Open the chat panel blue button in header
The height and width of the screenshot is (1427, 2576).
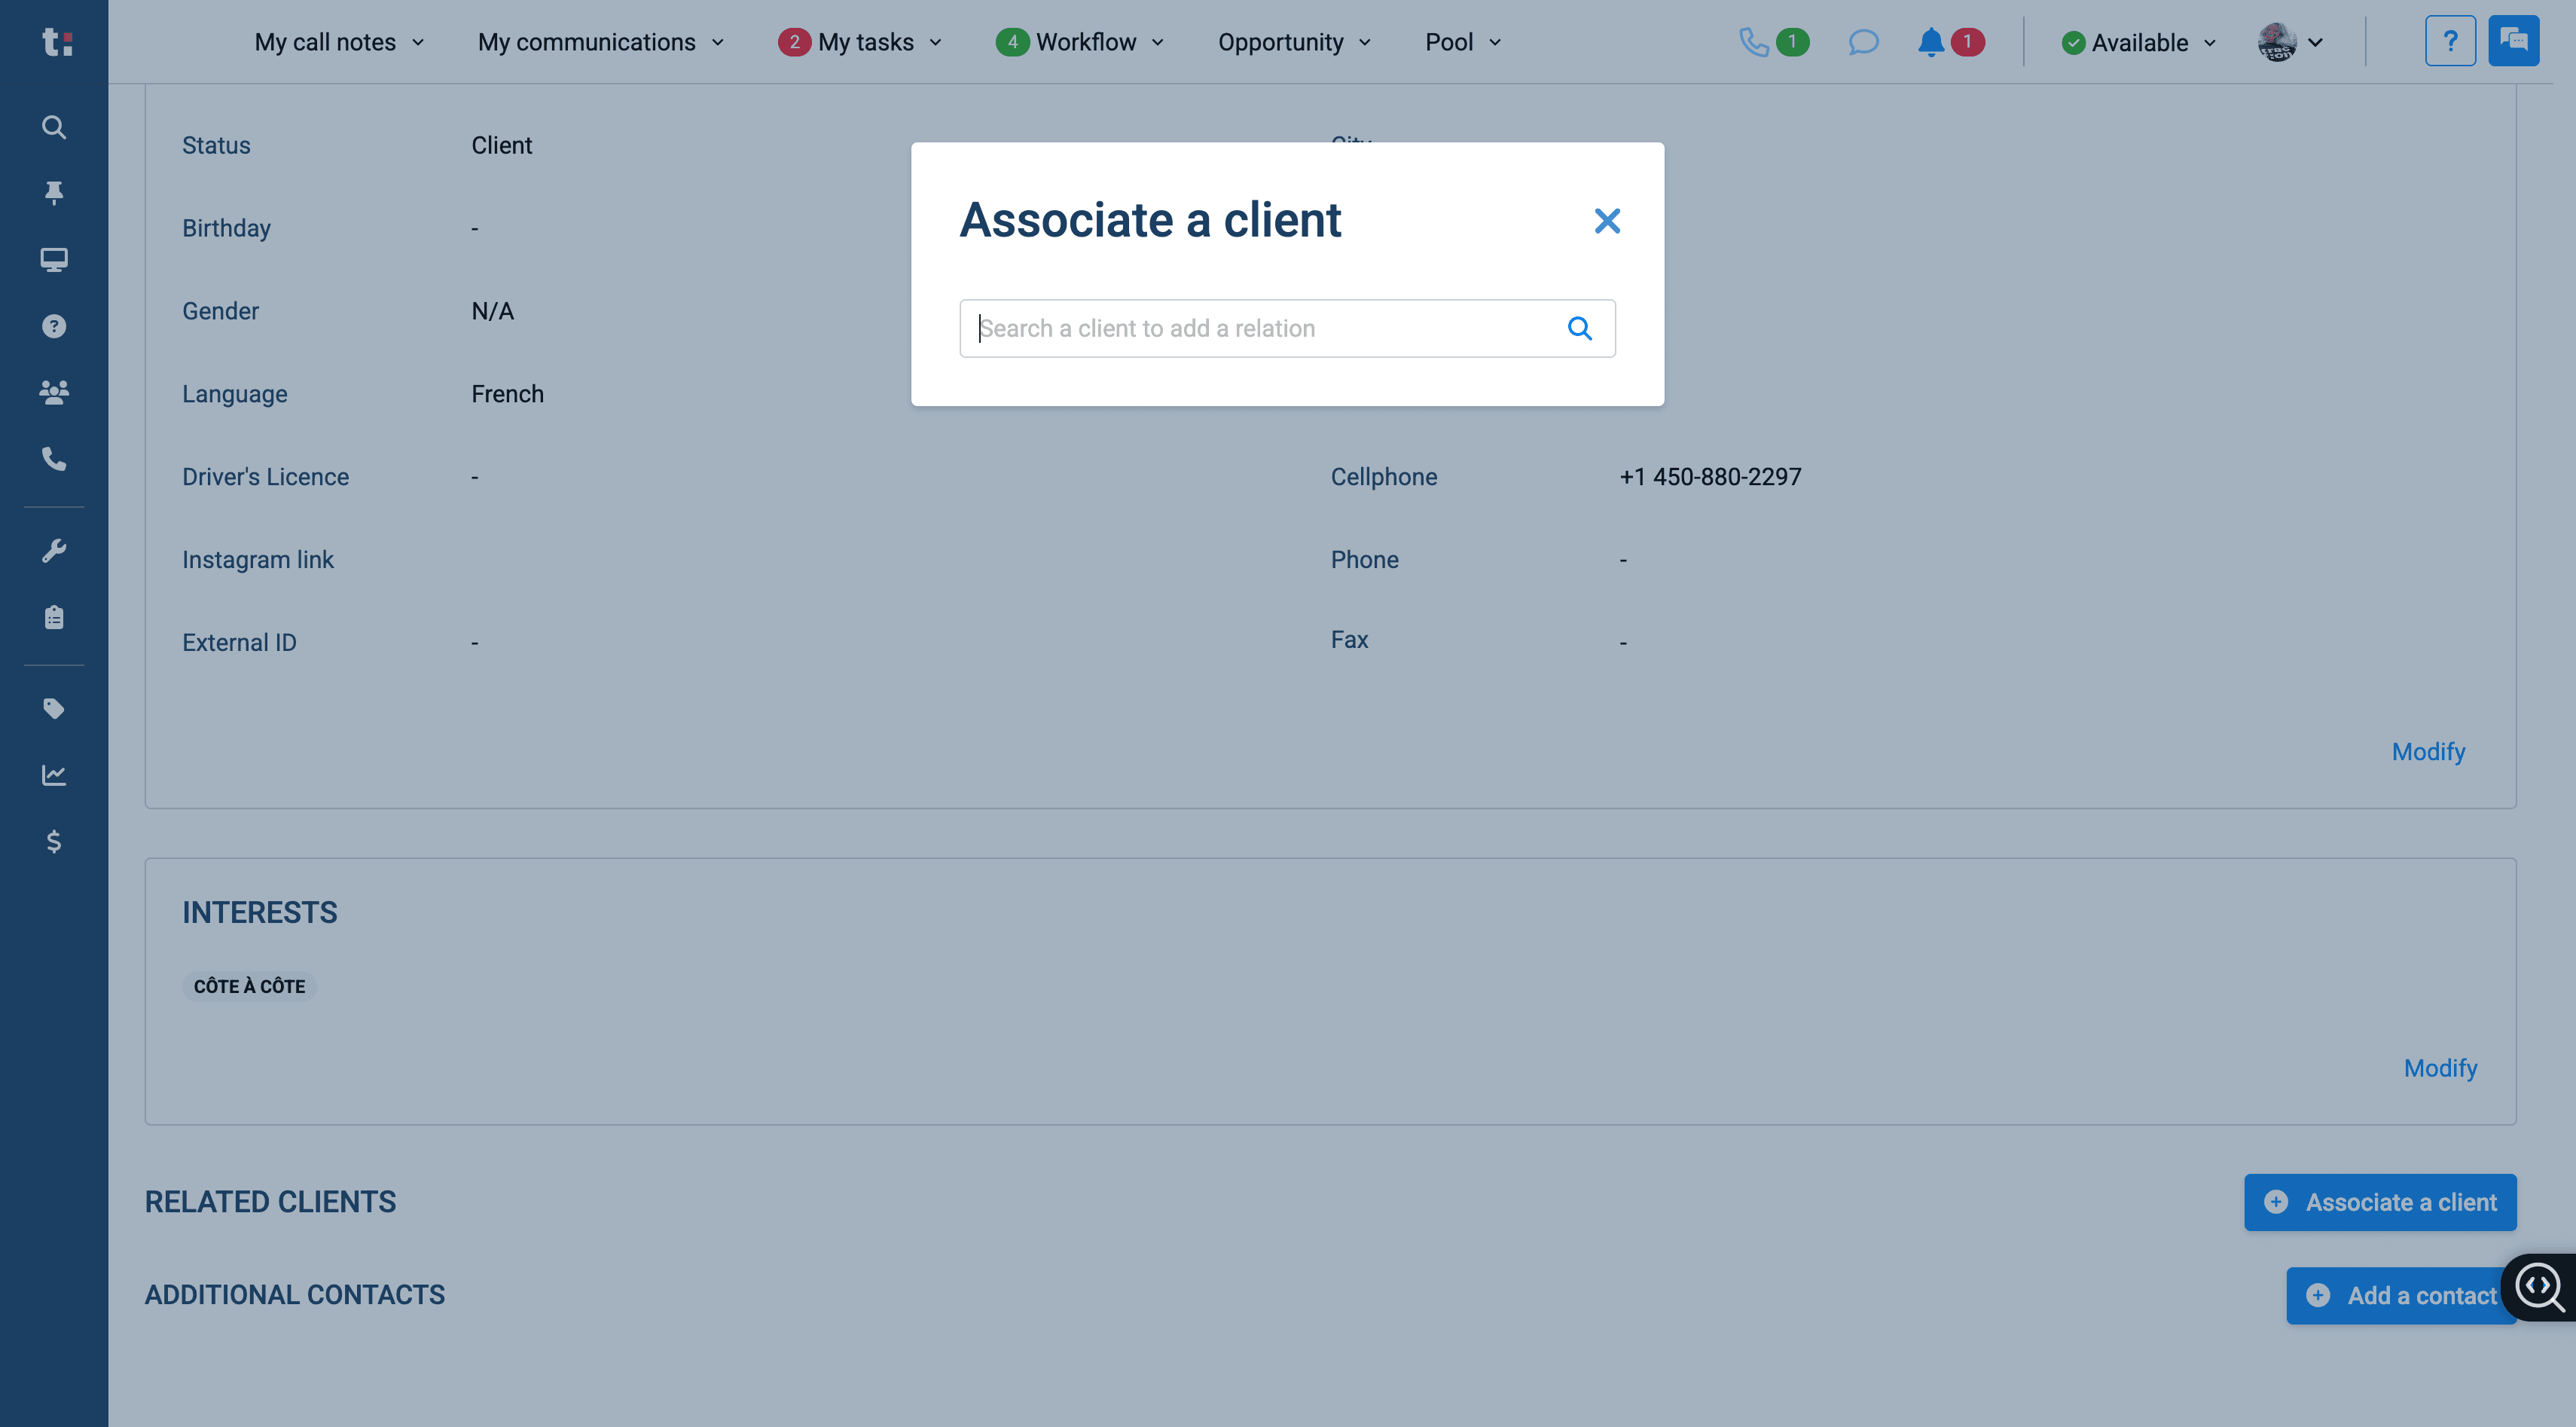coord(2513,41)
